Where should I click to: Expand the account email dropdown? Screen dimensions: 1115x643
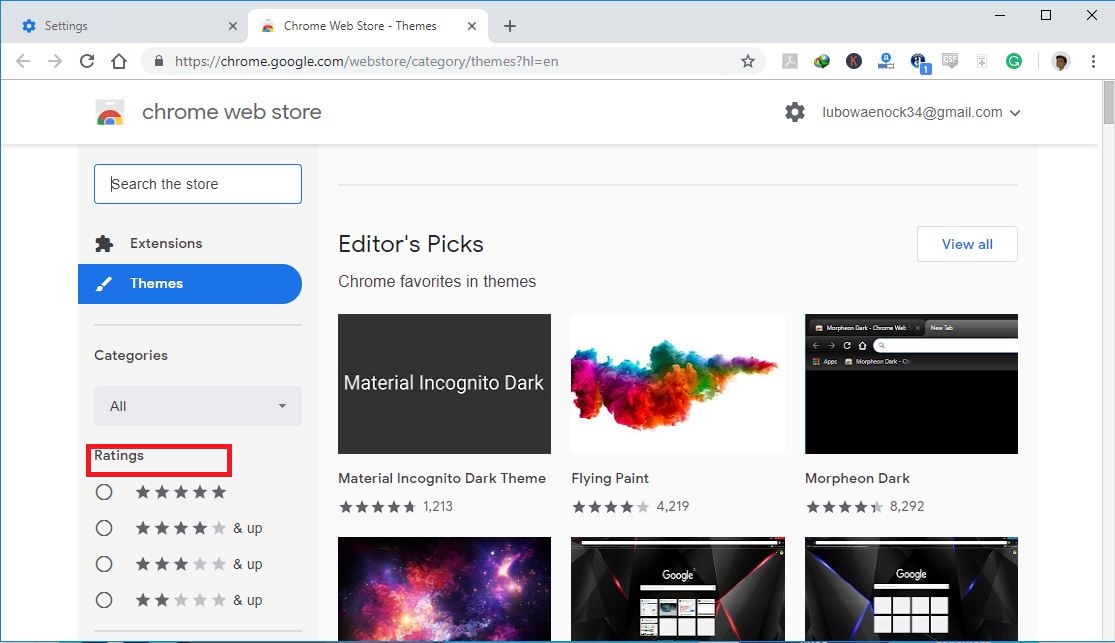click(x=1016, y=112)
